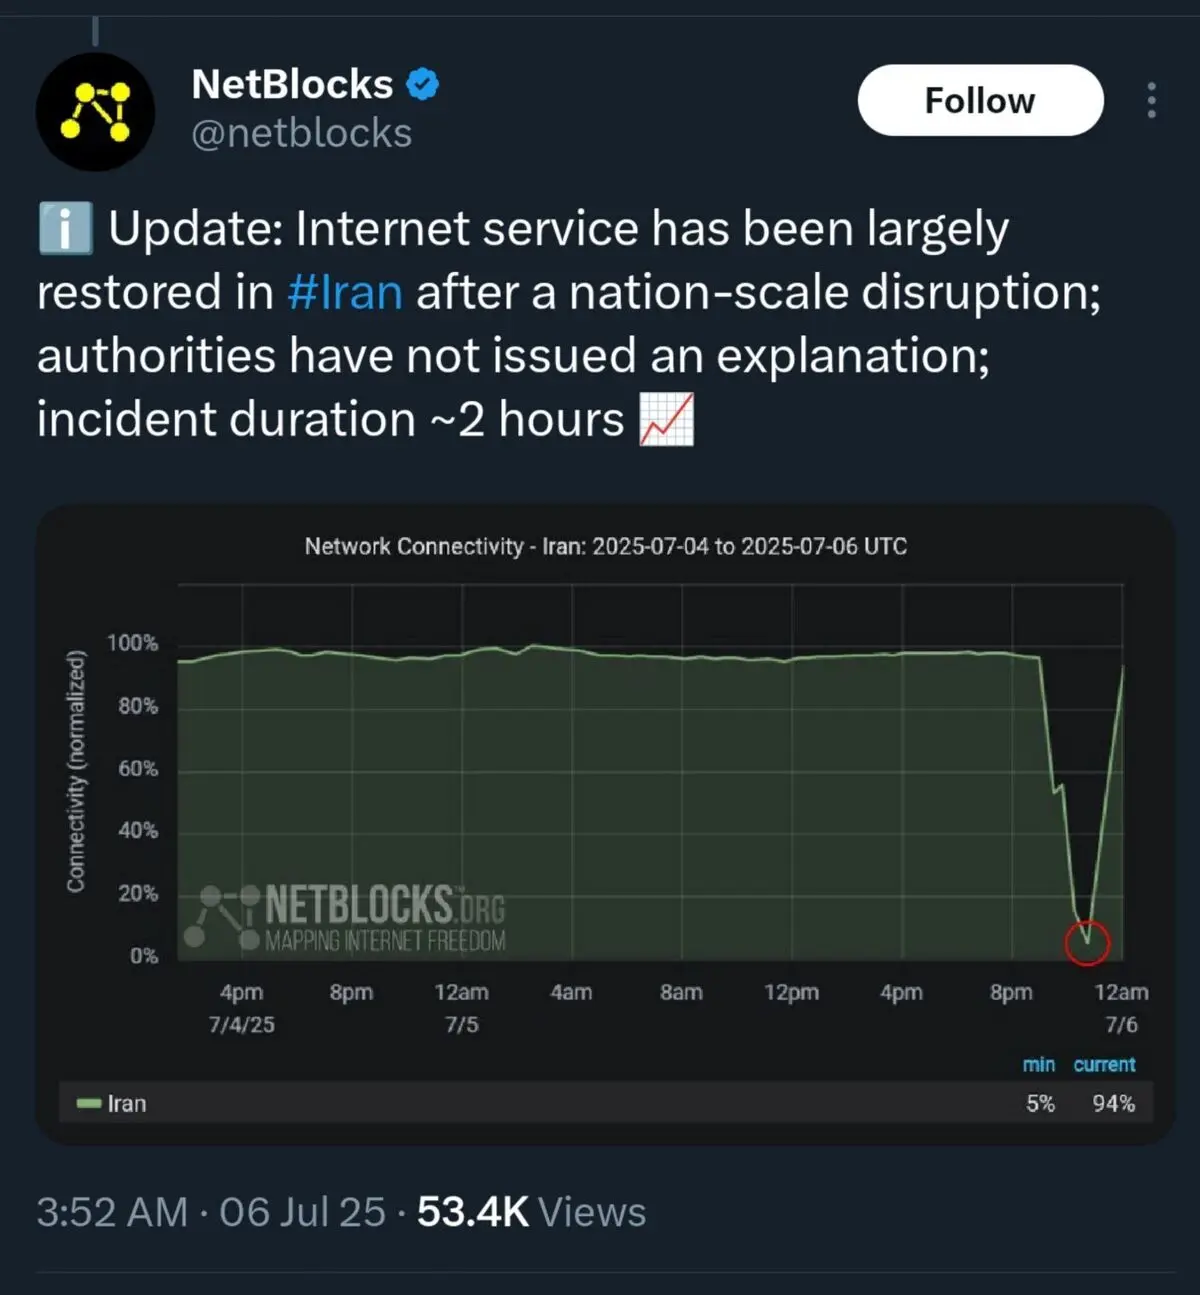Open the Network Connectivity chart image

coord(605,825)
